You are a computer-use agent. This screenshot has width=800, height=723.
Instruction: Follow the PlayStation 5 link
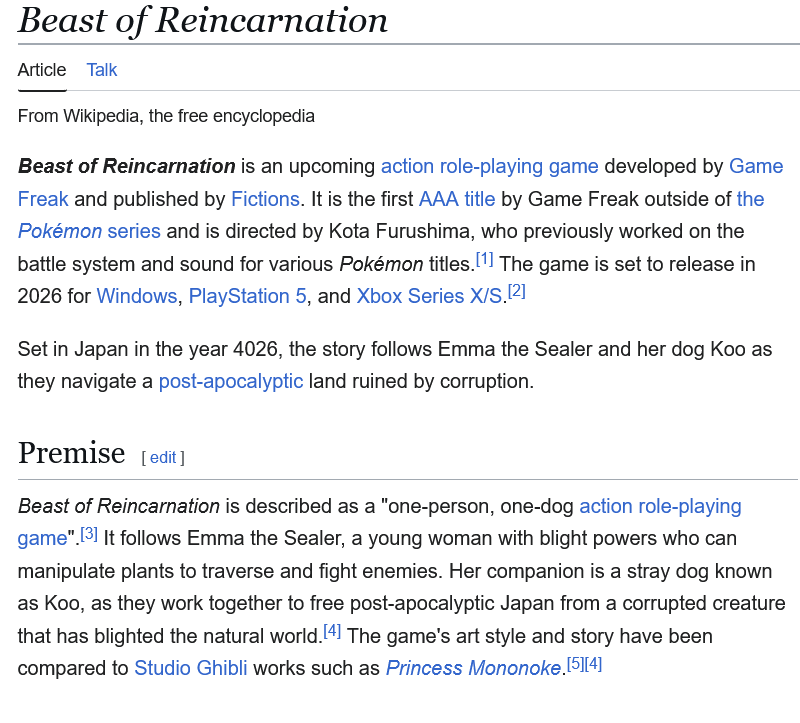point(247,296)
